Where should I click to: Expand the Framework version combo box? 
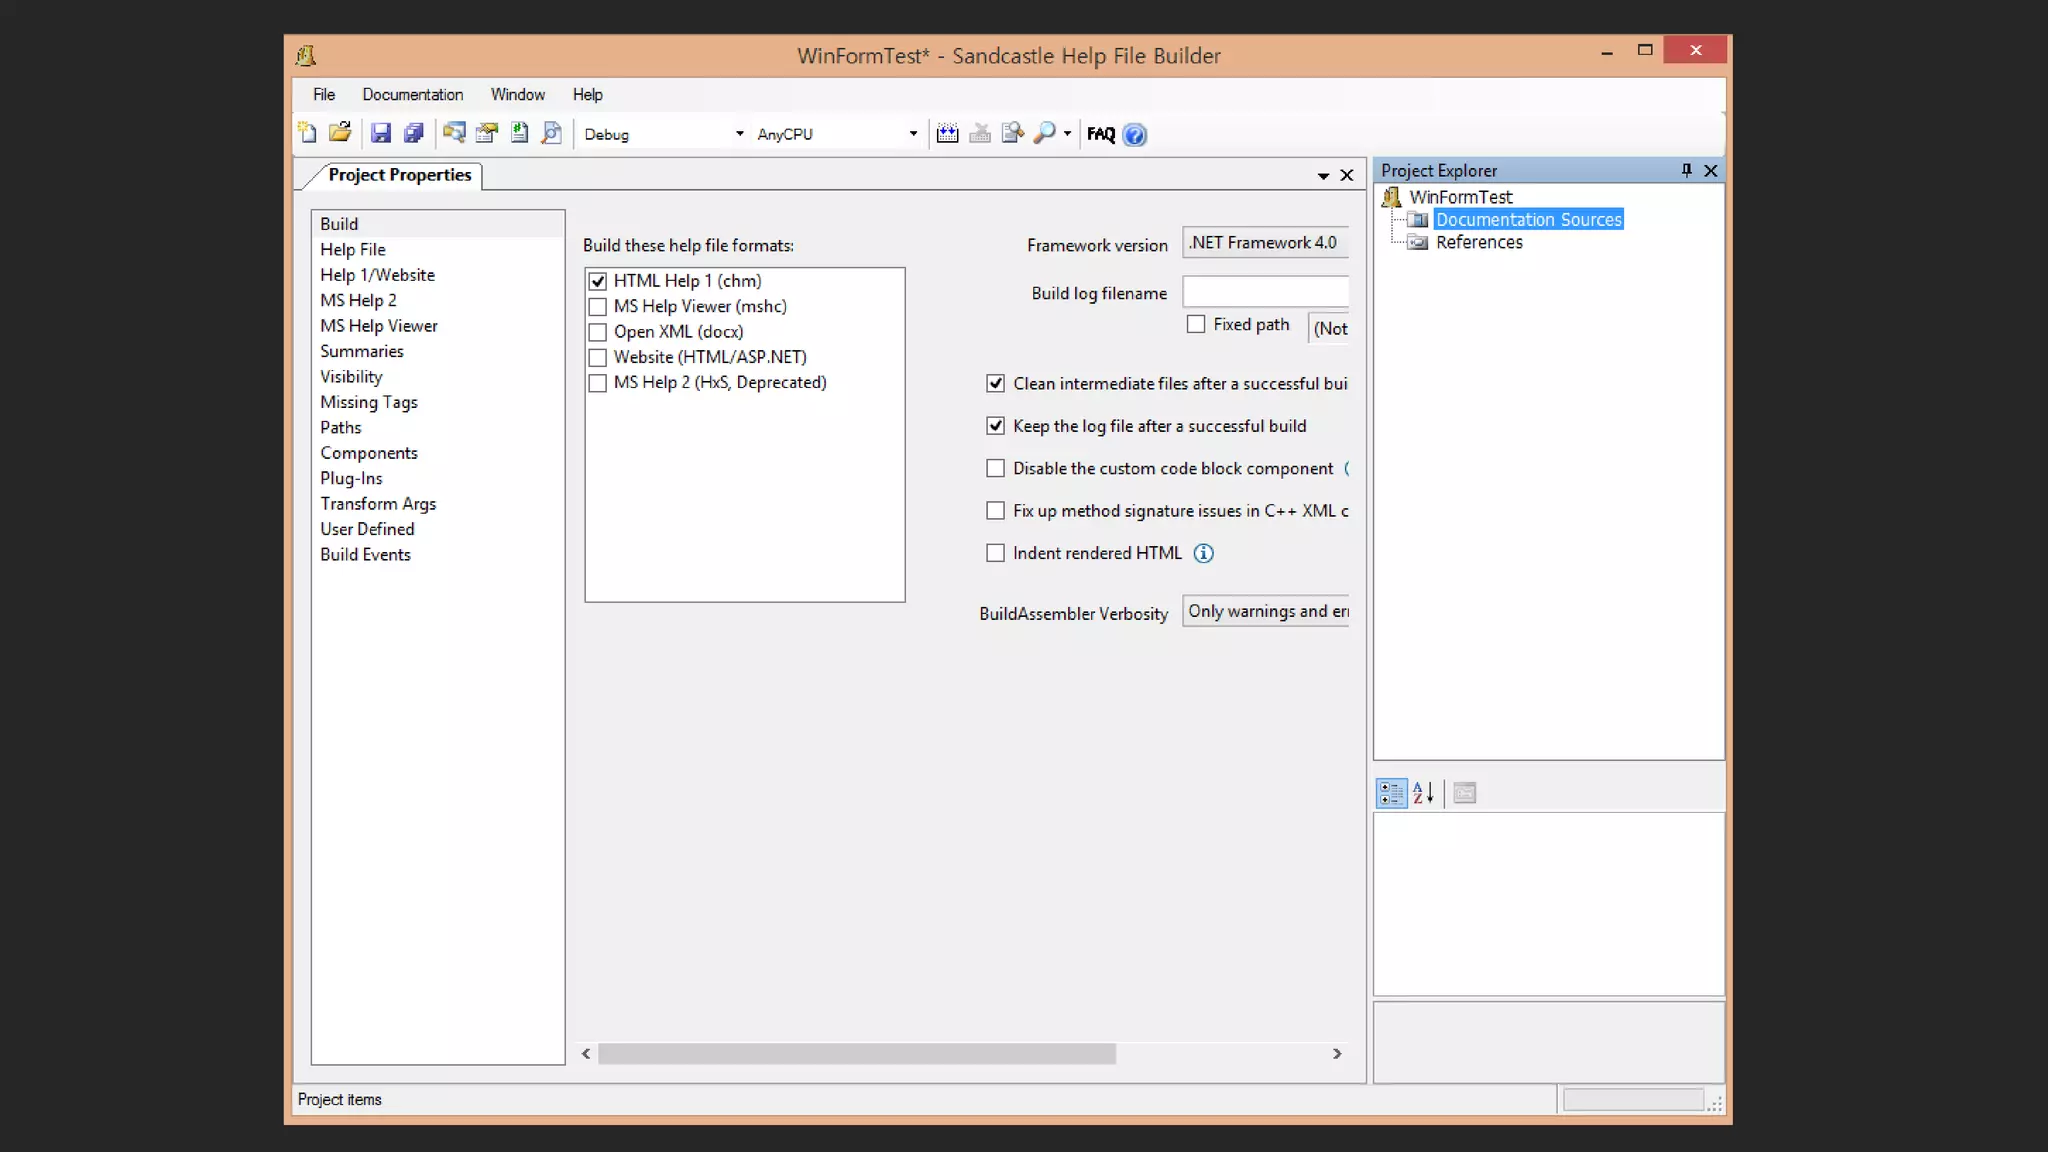[1265, 243]
